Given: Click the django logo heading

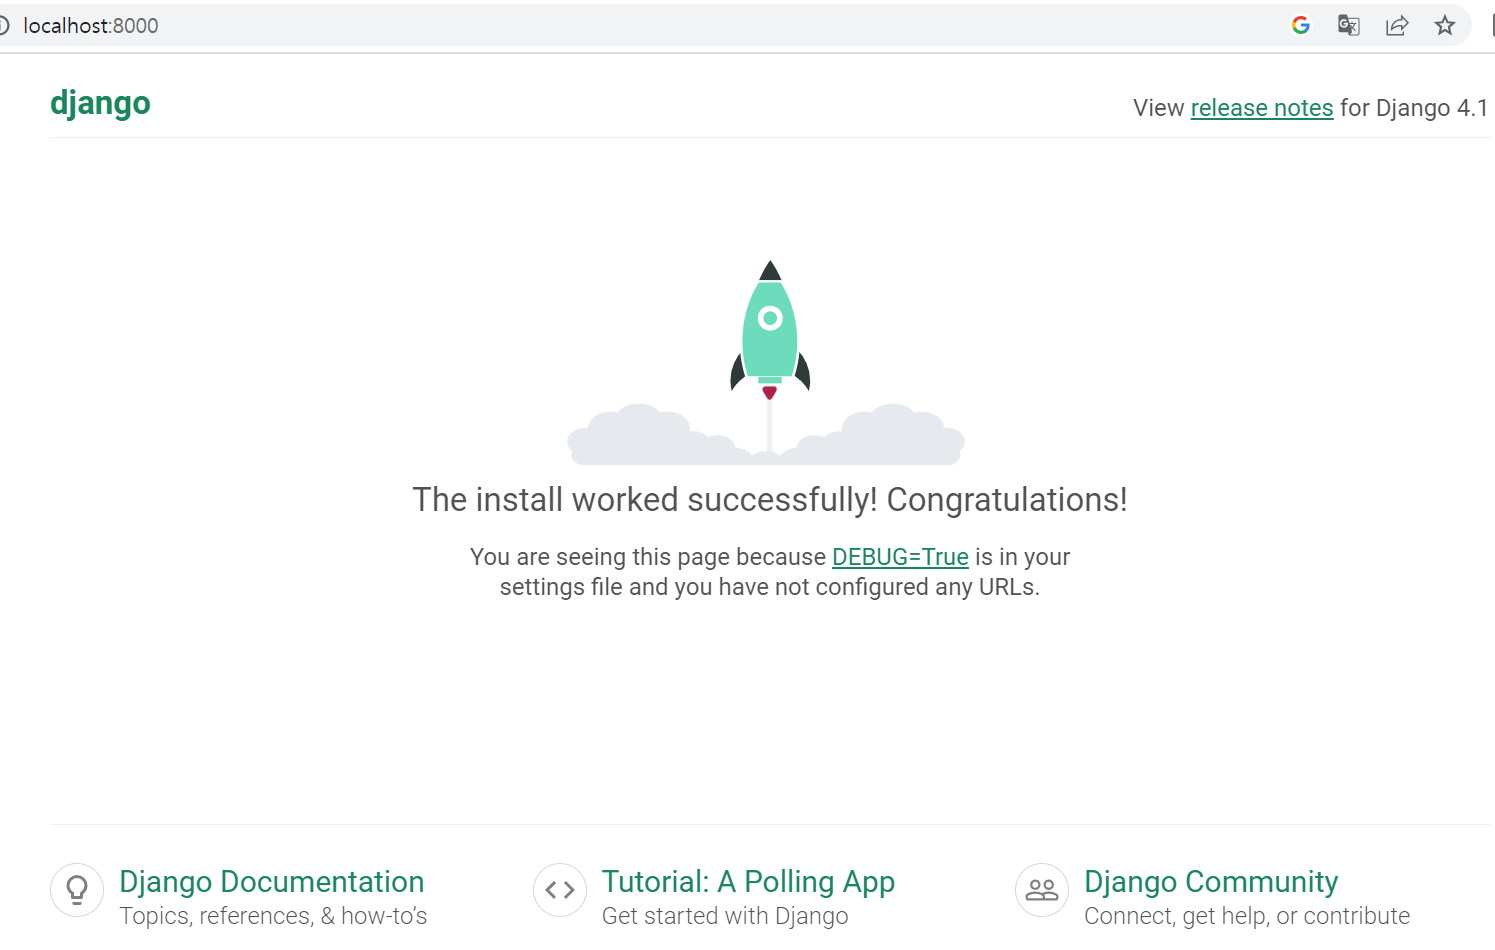Looking at the screenshot, I should click(100, 104).
